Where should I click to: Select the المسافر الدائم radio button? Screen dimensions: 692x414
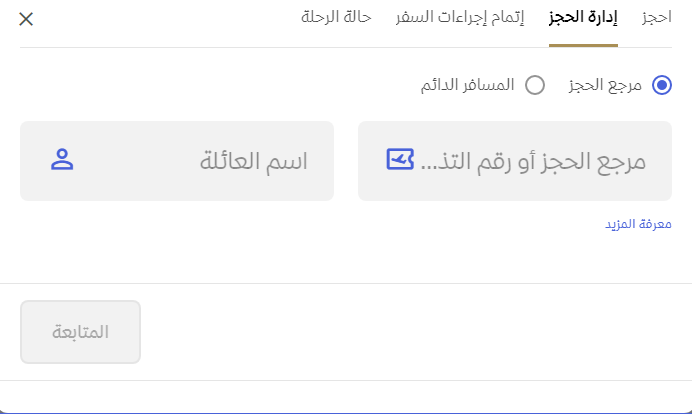535,85
